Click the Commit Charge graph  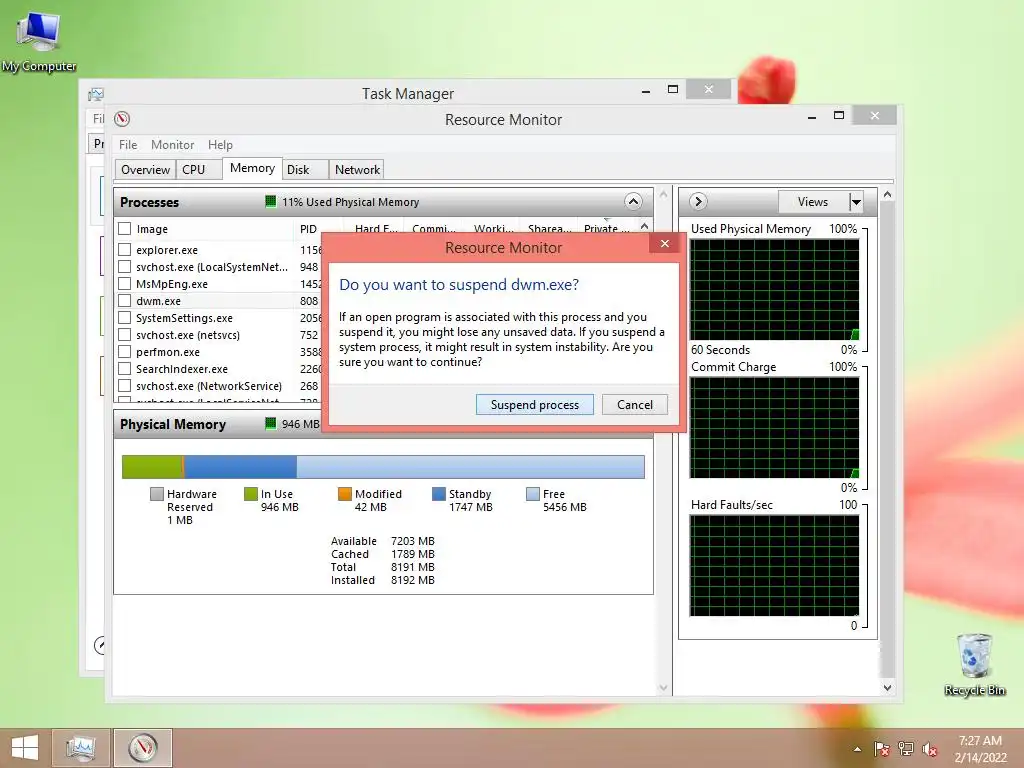click(x=775, y=428)
